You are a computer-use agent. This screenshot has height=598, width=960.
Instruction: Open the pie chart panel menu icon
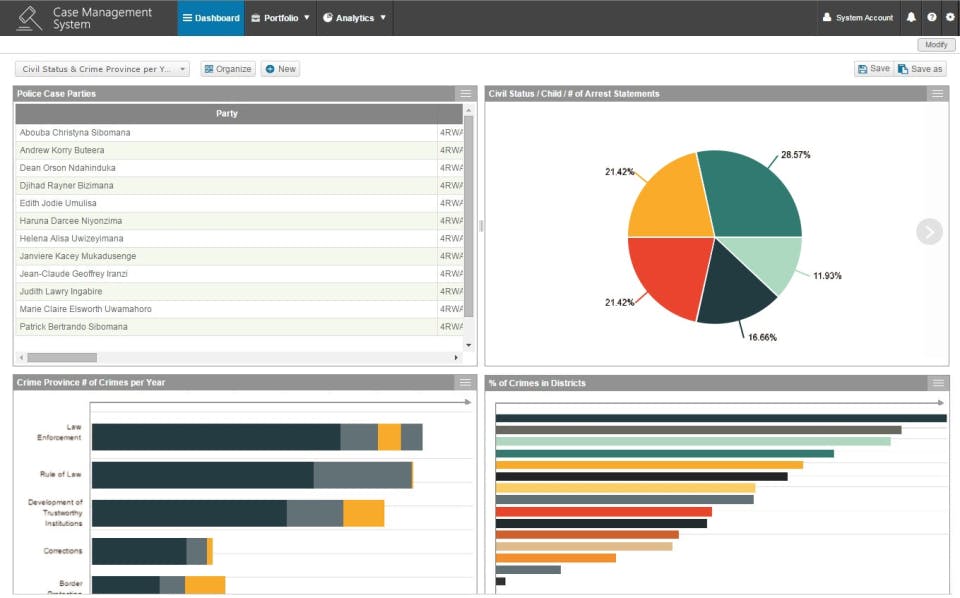point(937,93)
